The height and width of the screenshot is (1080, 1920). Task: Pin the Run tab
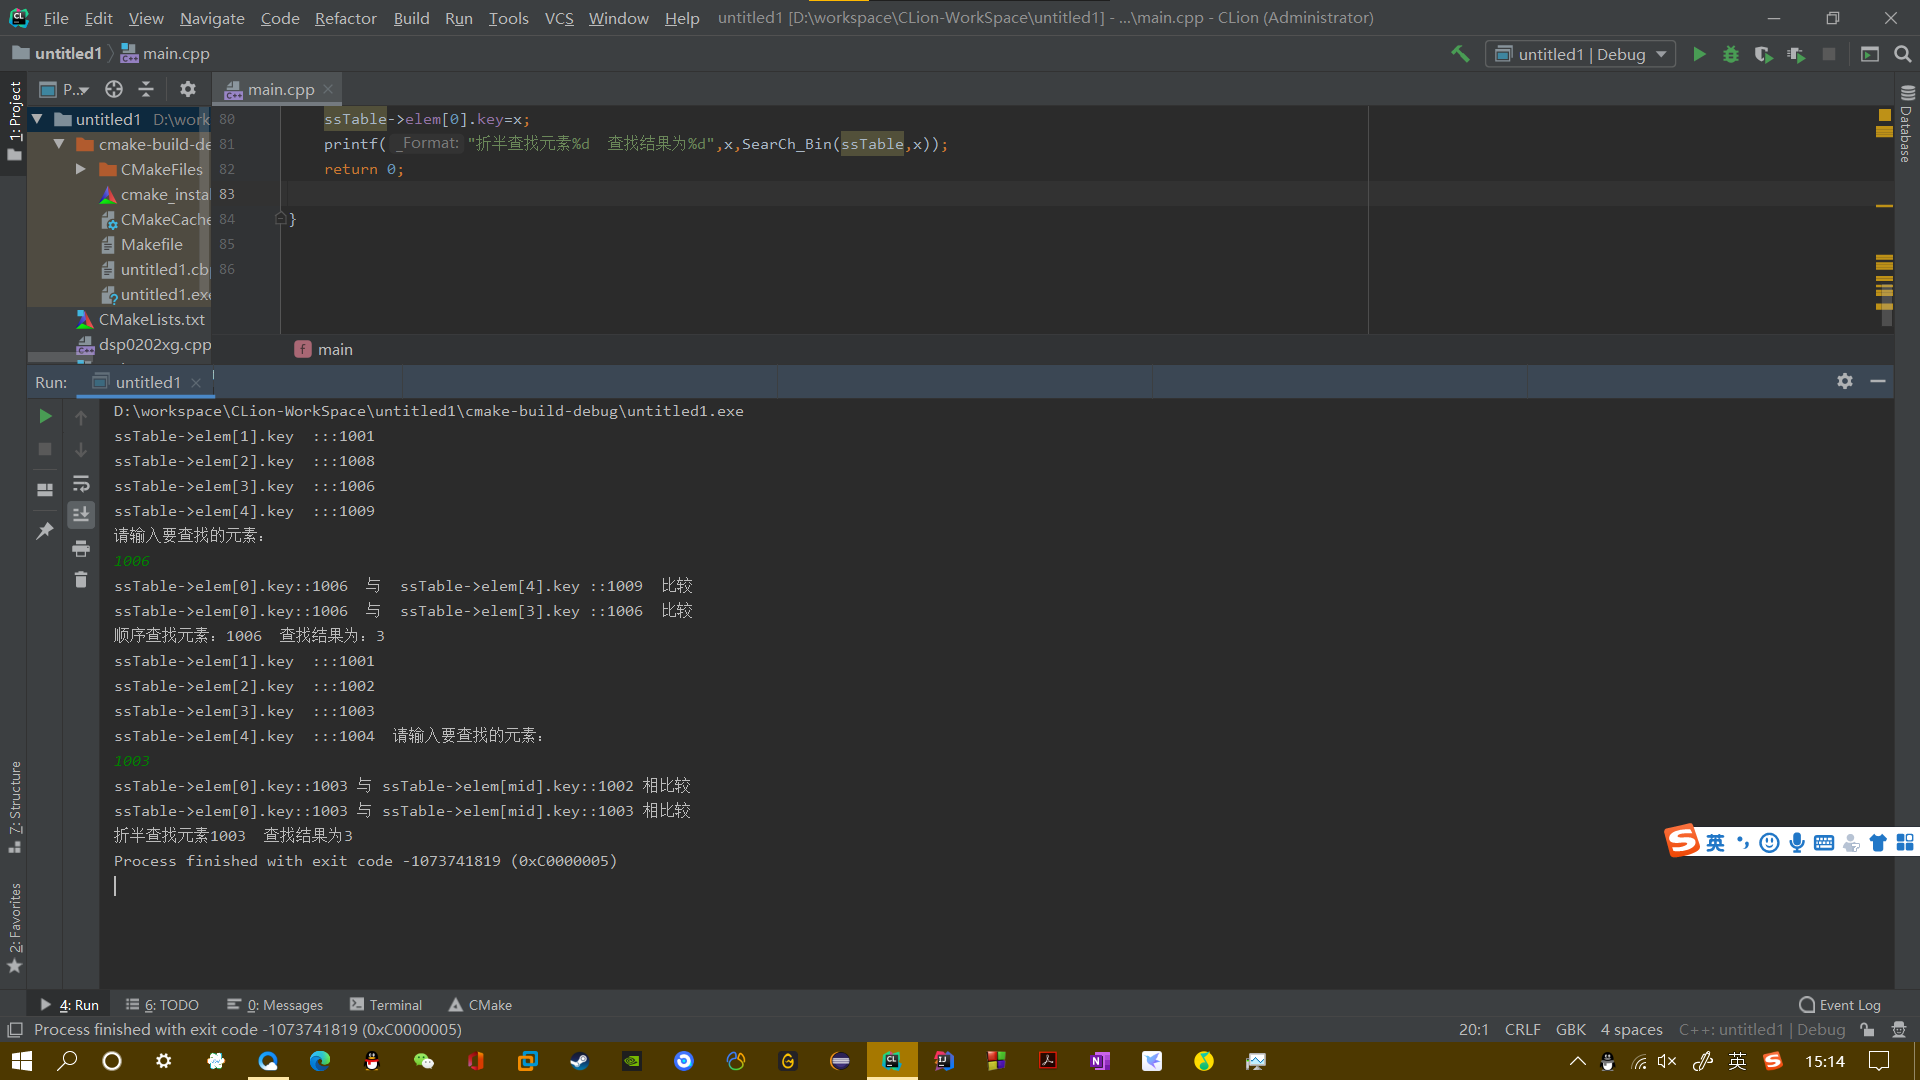(x=45, y=531)
